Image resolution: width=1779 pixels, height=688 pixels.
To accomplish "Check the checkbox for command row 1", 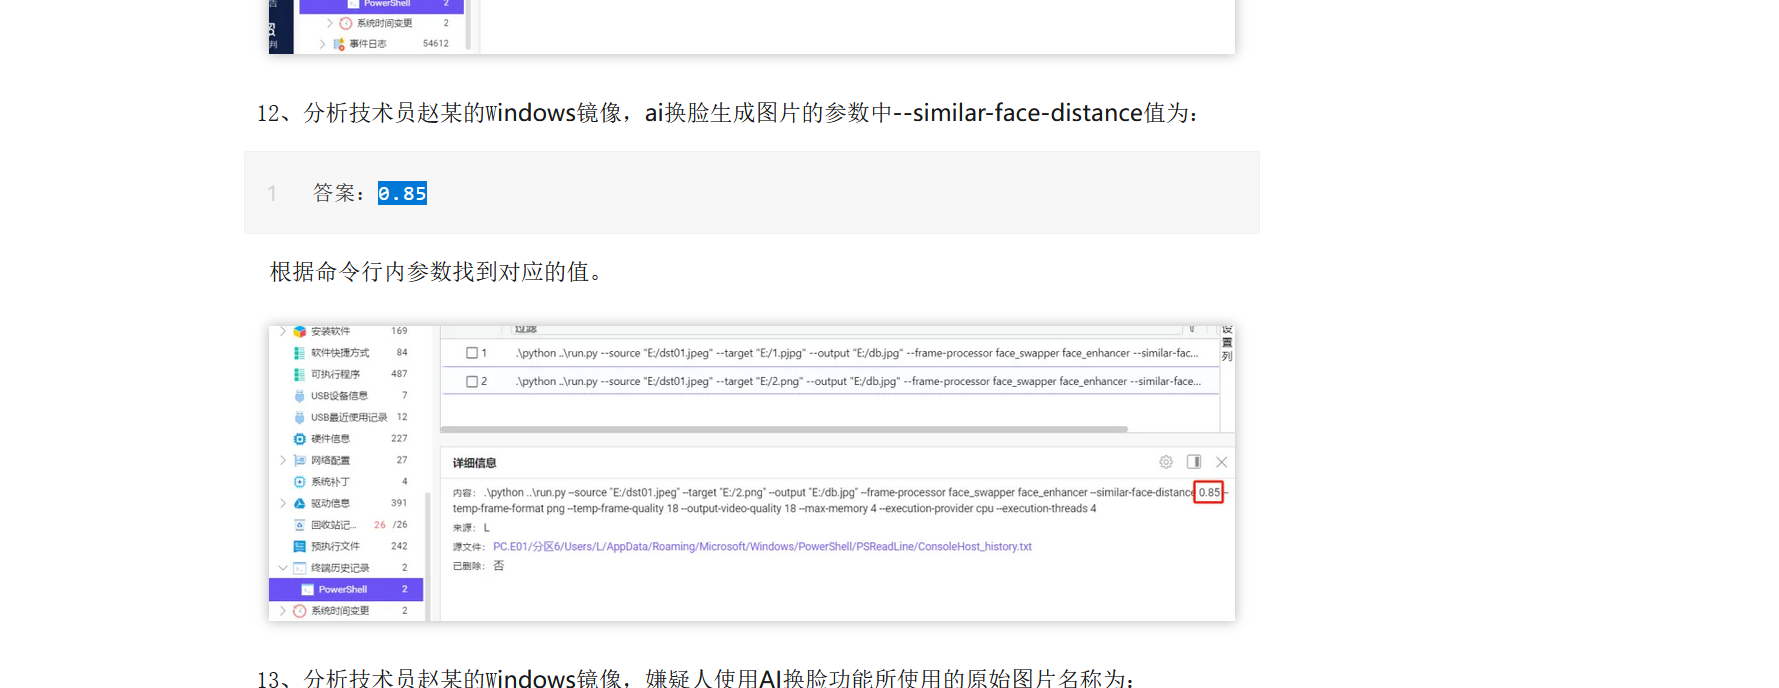I will pos(472,353).
